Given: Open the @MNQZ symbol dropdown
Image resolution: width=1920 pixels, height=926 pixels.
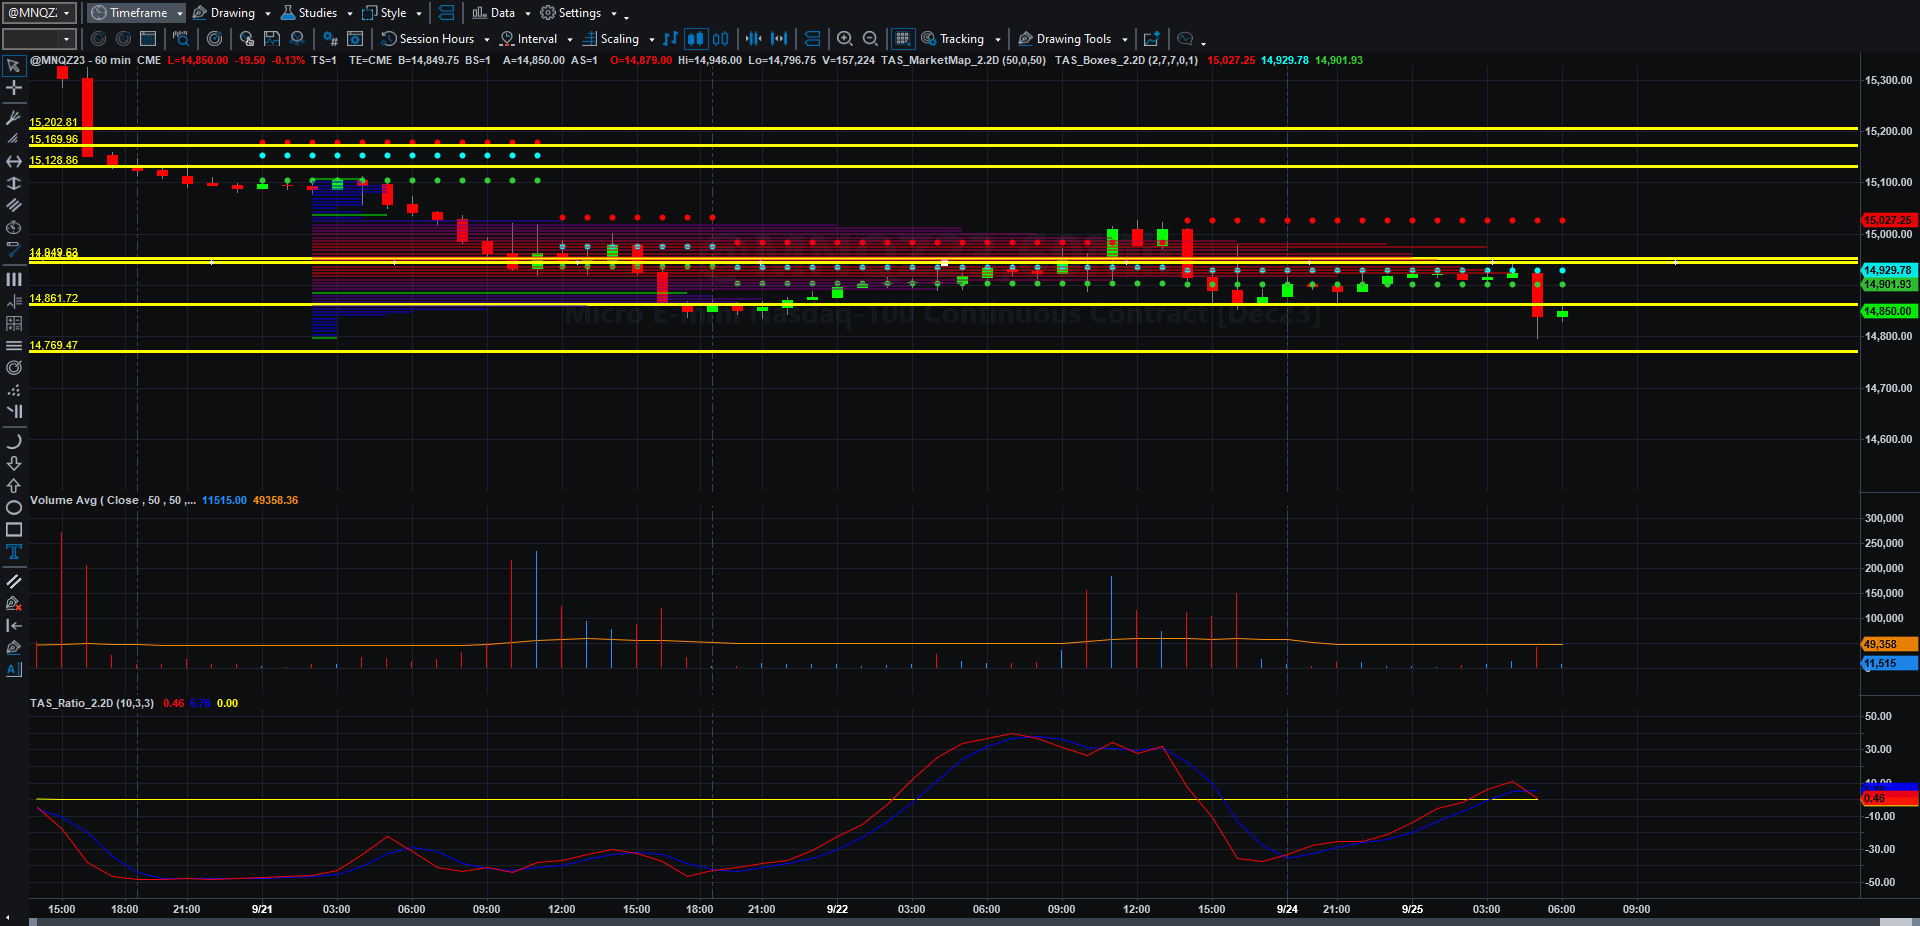Looking at the screenshot, I should tap(39, 13).
